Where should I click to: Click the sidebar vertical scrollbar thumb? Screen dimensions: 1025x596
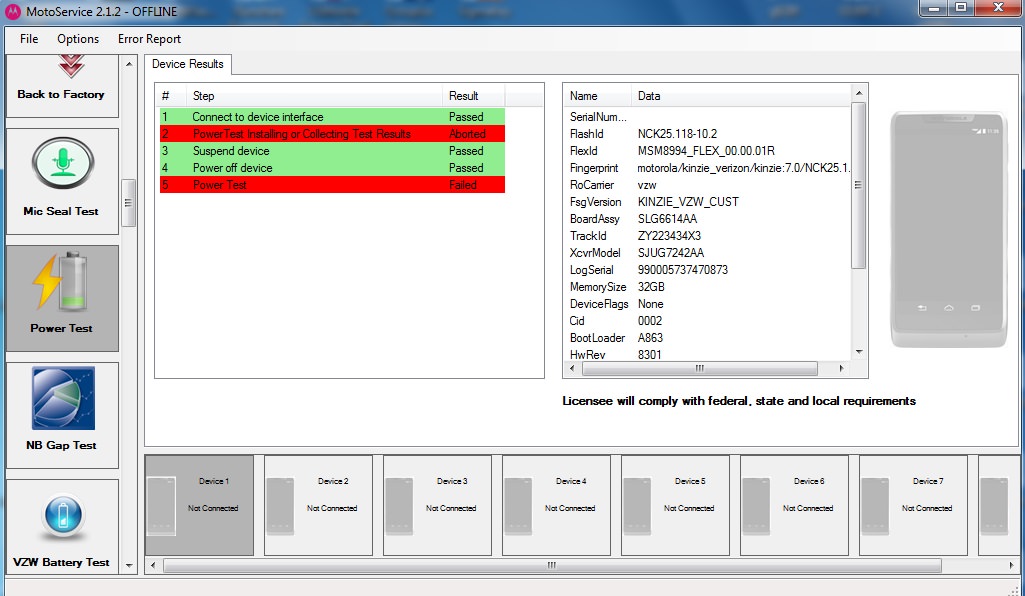129,203
